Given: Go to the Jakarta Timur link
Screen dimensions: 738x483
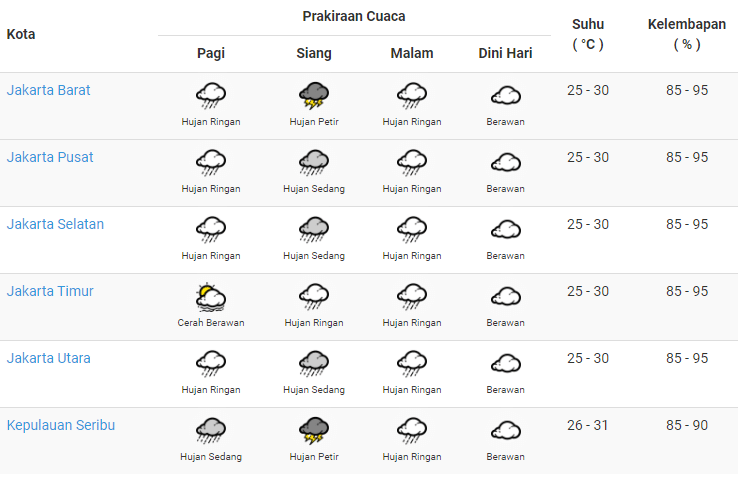Looking at the screenshot, I should [50, 291].
